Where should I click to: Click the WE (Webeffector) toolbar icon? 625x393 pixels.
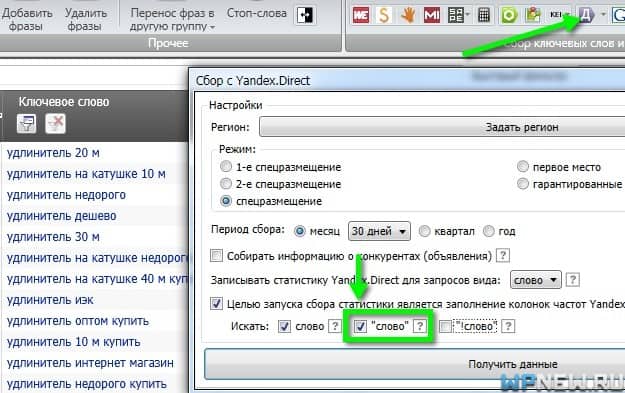pyautogui.click(x=361, y=15)
